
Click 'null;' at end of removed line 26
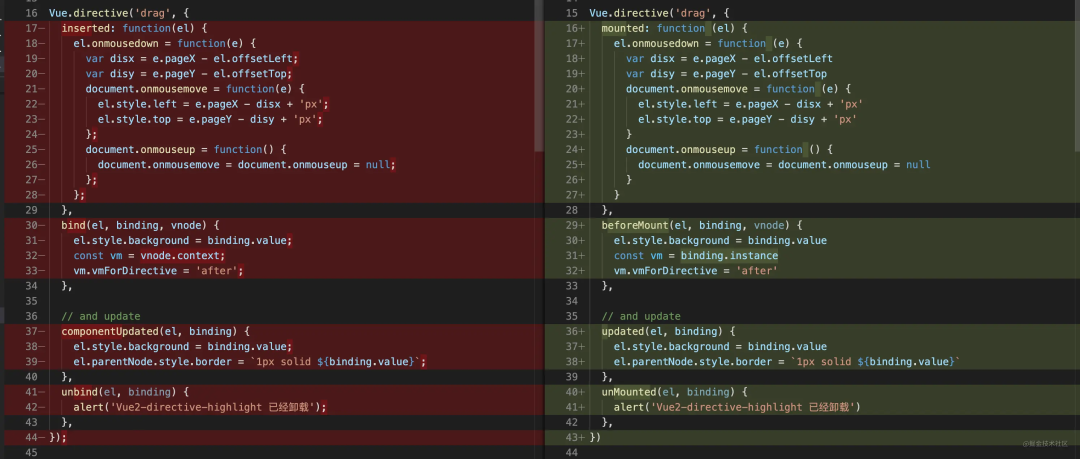pyautogui.click(x=381, y=165)
